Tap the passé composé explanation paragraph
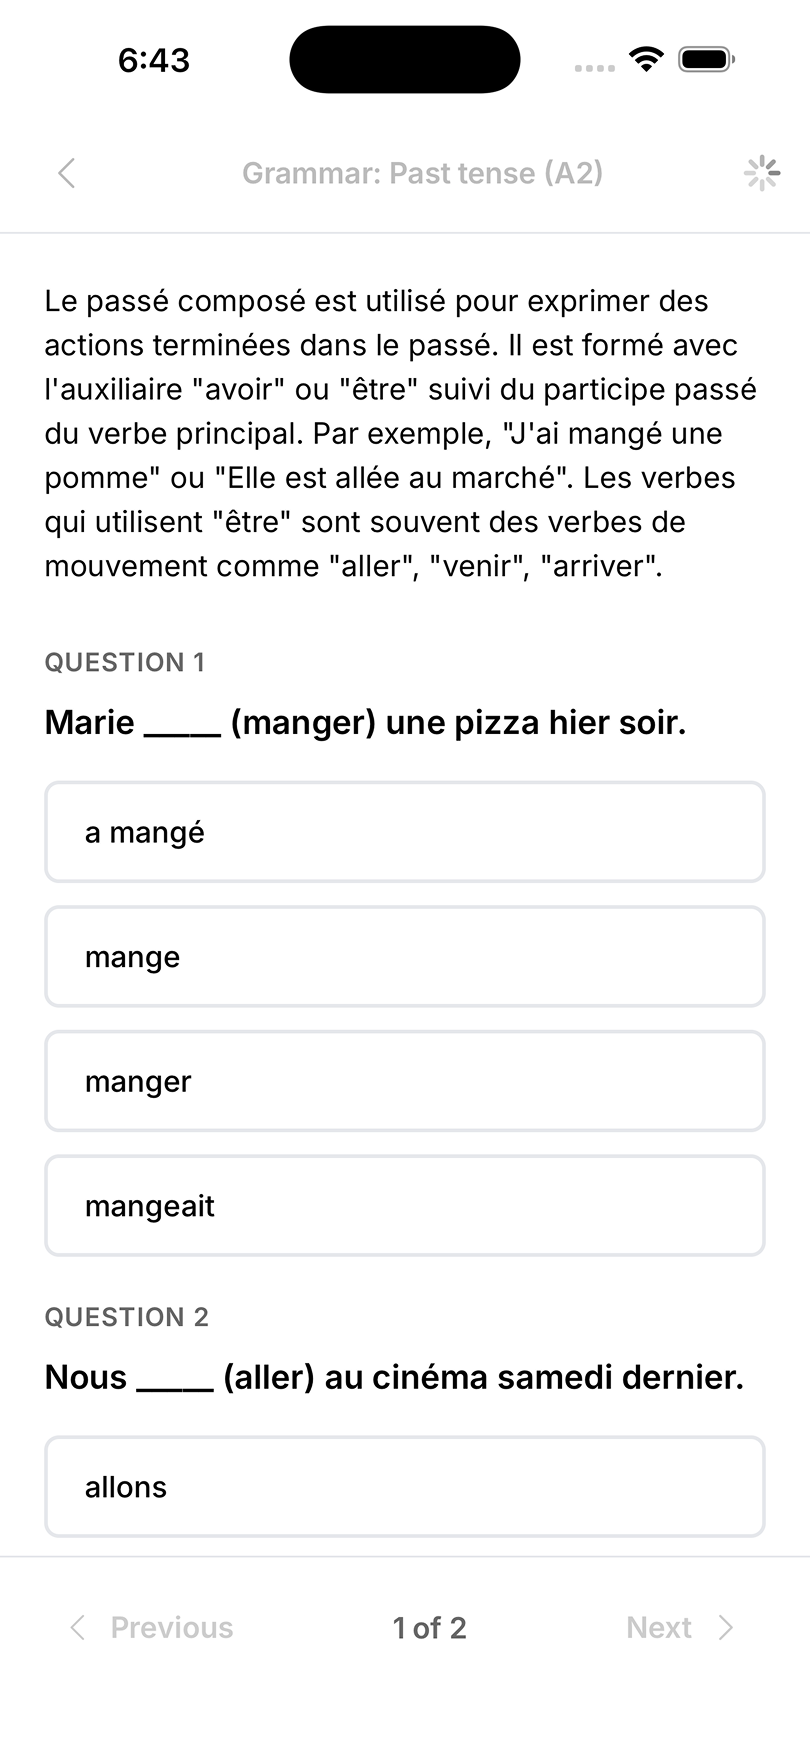 pyautogui.click(x=400, y=433)
